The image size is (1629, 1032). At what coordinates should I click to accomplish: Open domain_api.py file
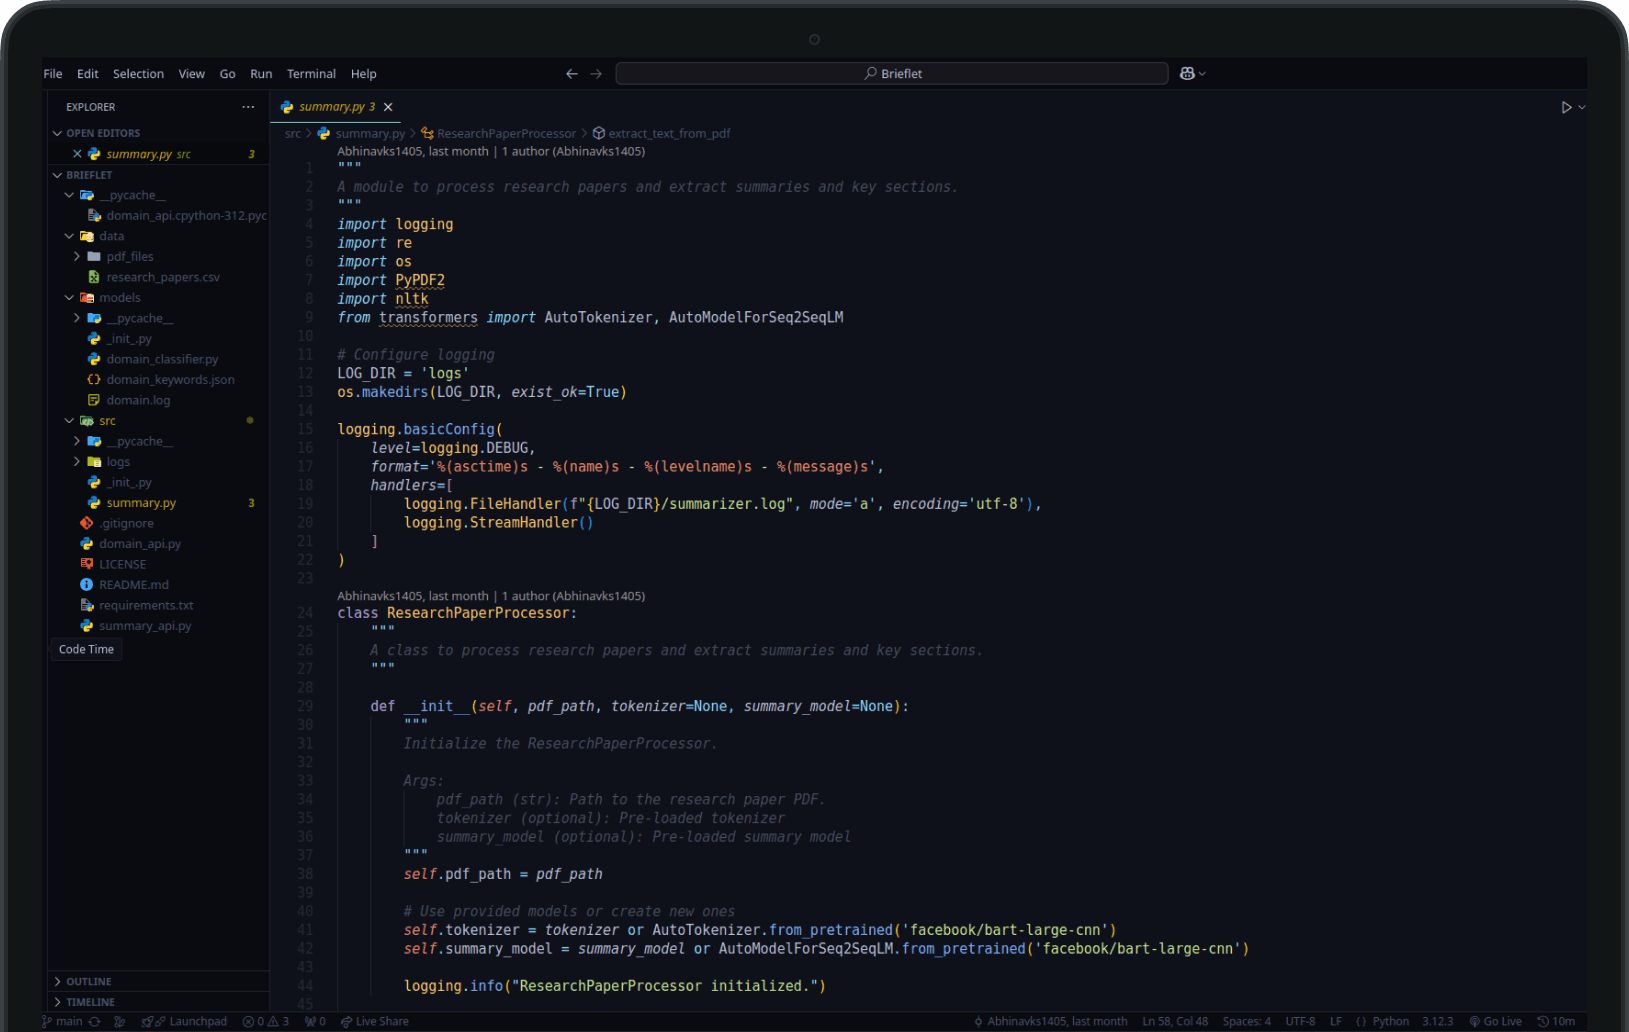tap(158, 544)
